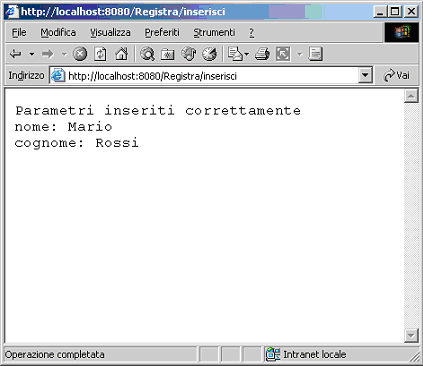Open the History toolbar icon
This screenshot has width=423, height=366.
210,54
